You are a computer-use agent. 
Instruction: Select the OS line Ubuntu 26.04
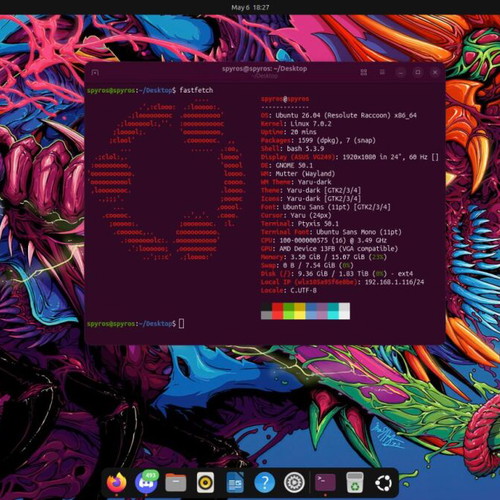[339, 115]
